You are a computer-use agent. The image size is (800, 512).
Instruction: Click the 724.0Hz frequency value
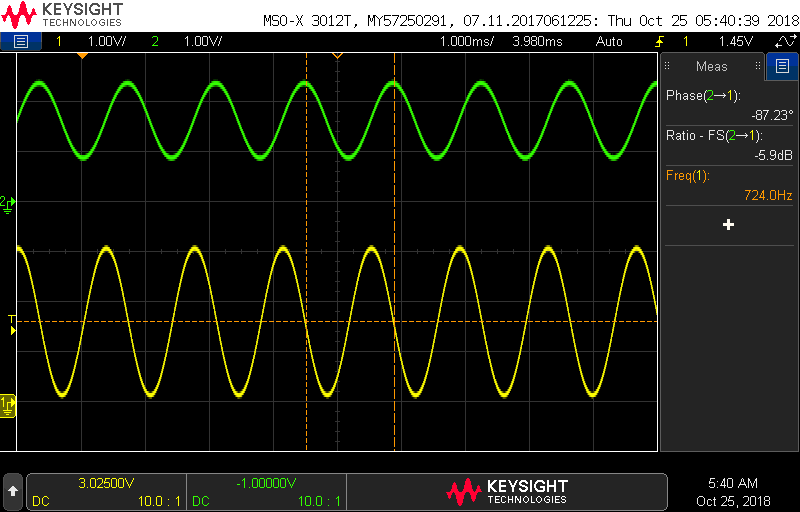768,195
